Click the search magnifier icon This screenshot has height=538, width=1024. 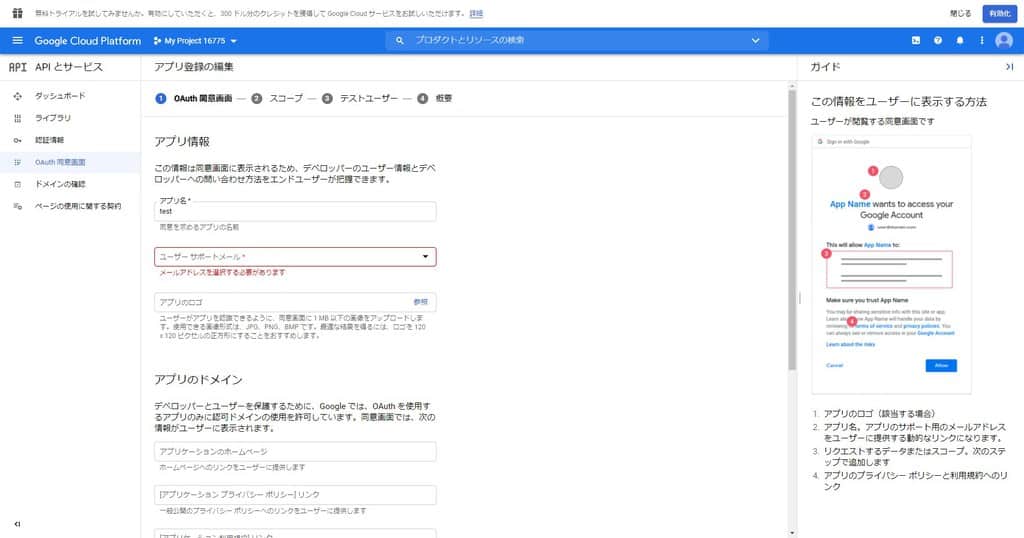pyautogui.click(x=400, y=40)
